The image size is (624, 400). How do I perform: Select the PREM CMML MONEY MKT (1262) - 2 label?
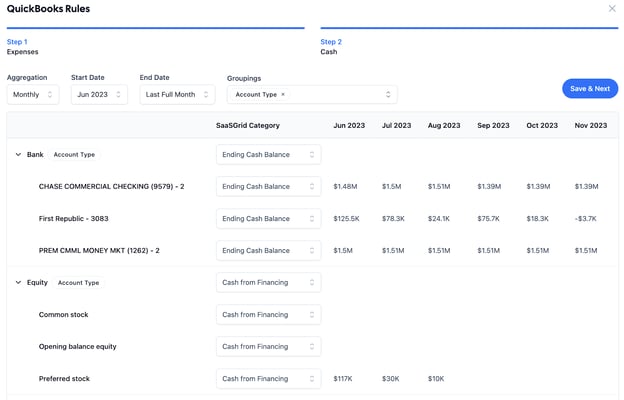[99, 250]
